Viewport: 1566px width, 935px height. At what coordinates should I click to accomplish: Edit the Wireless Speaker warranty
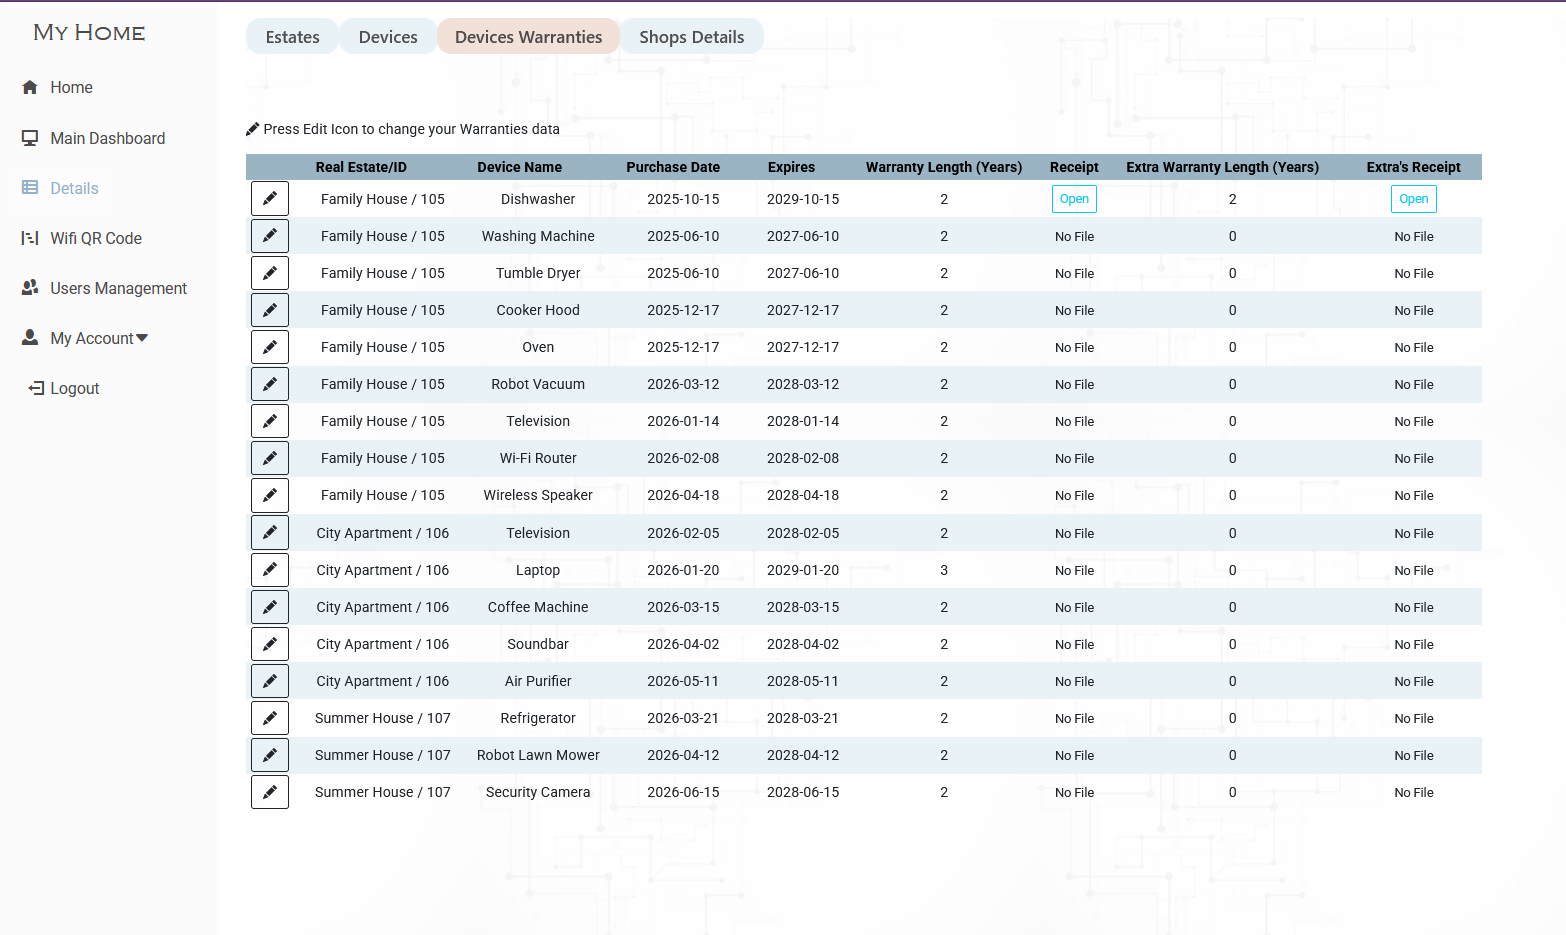(270, 495)
